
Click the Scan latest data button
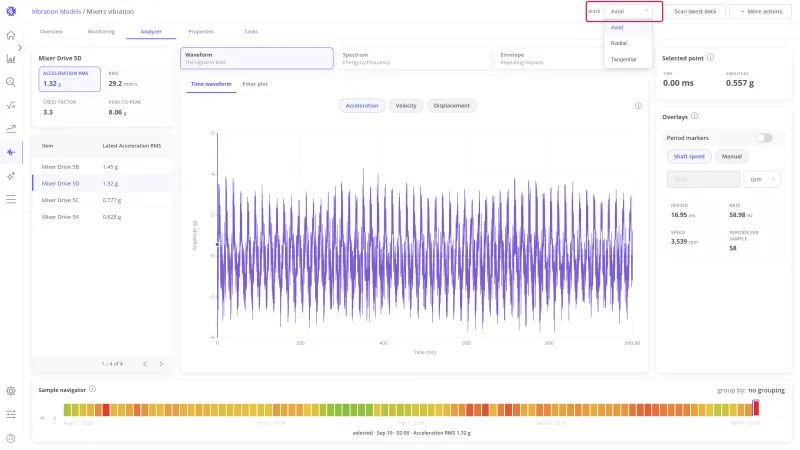(x=695, y=11)
